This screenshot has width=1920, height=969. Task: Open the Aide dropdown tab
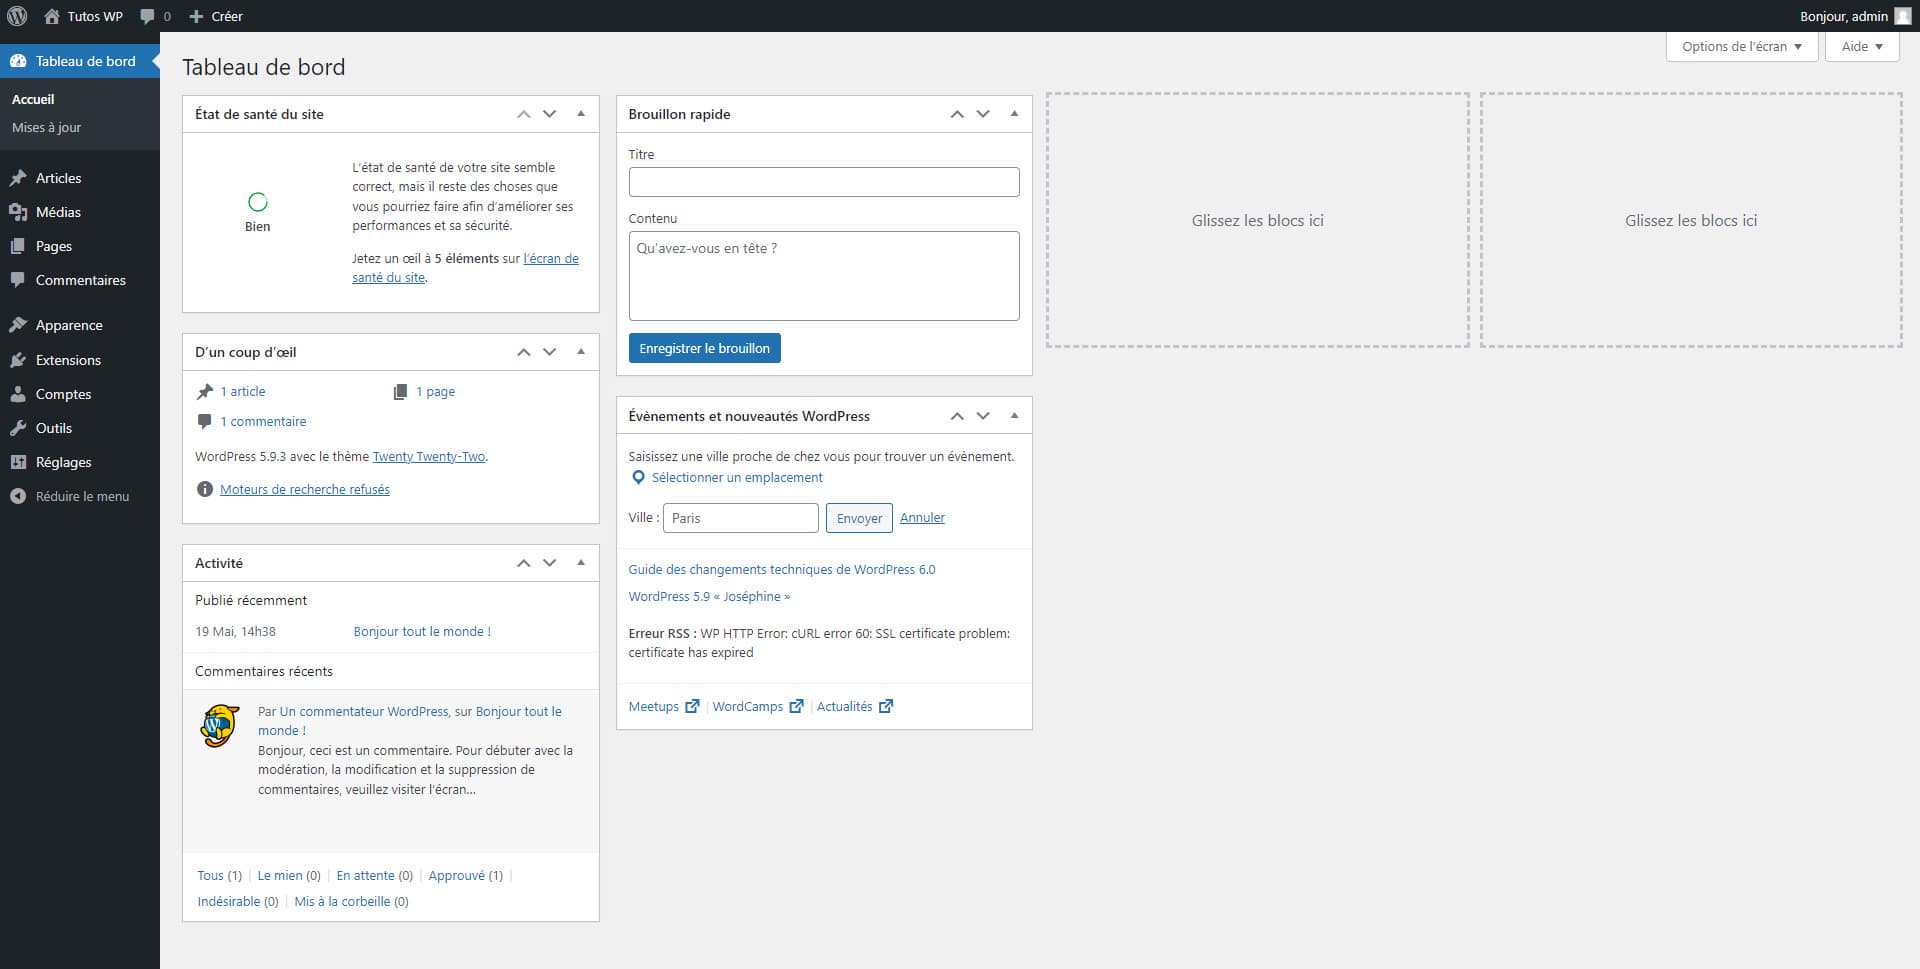click(1861, 46)
